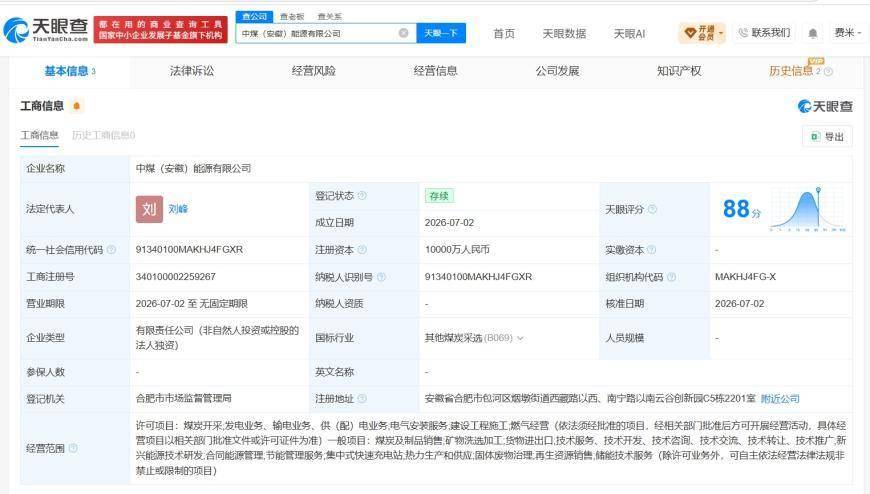
Task: Click the phone icon beside 联系我们
Action: point(743,33)
